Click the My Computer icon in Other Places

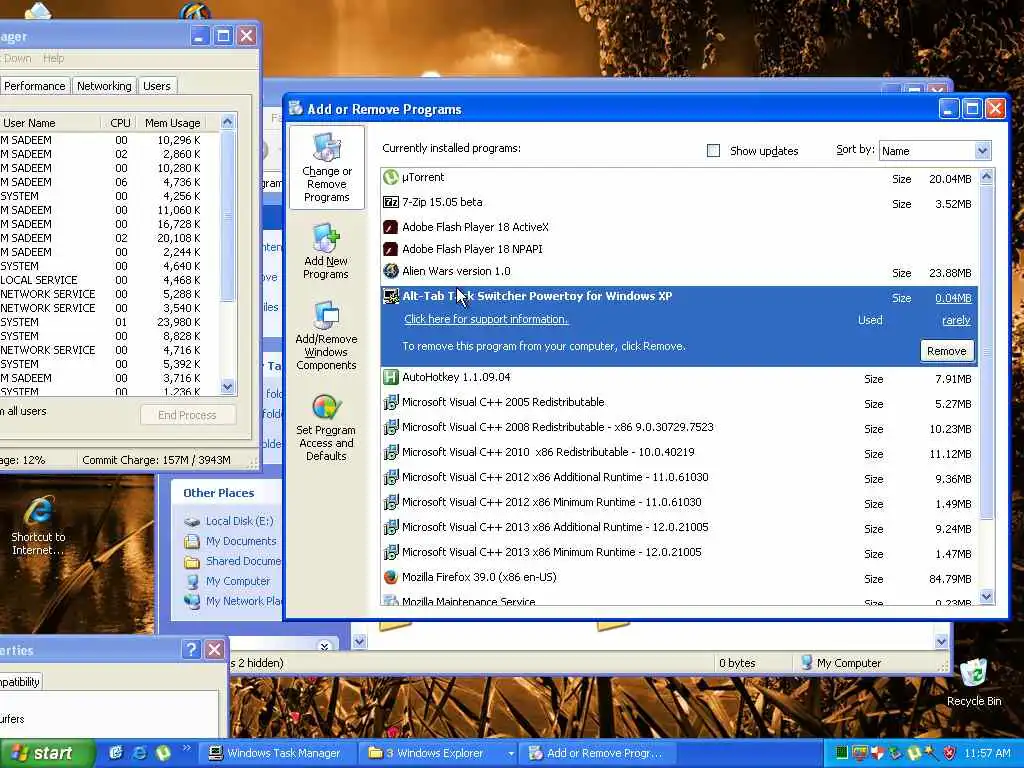pyautogui.click(x=192, y=581)
